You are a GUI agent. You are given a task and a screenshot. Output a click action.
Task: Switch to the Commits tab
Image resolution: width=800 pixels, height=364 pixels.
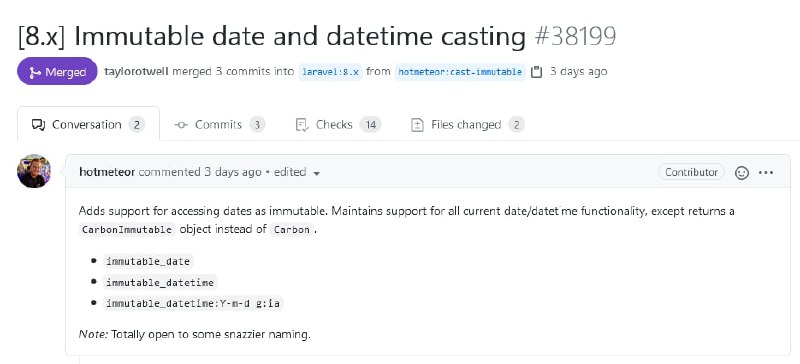[219, 125]
